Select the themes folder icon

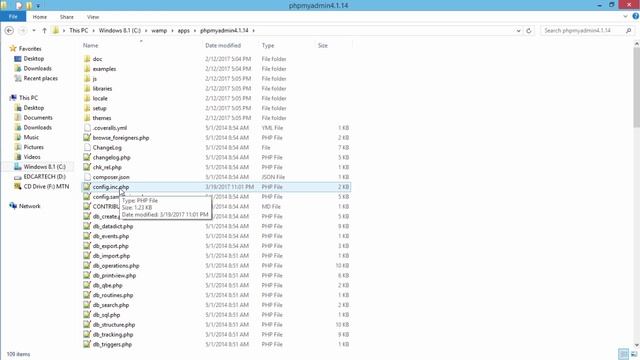coord(87,118)
